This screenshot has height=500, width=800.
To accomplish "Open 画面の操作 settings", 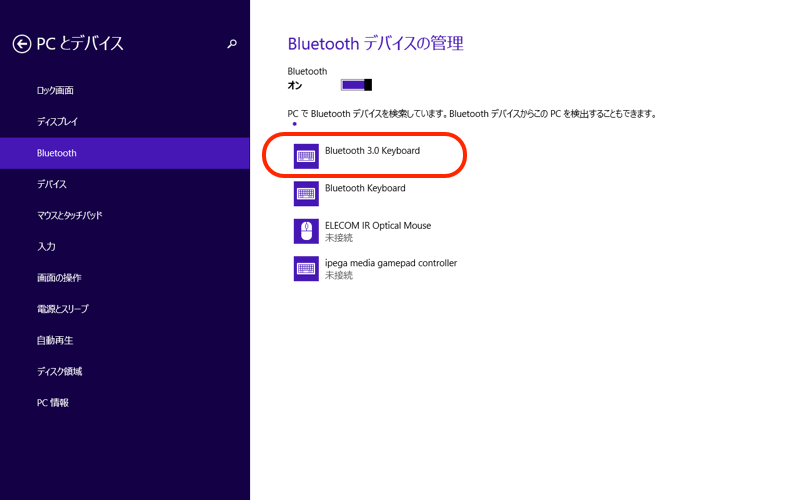I will tap(59, 277).
